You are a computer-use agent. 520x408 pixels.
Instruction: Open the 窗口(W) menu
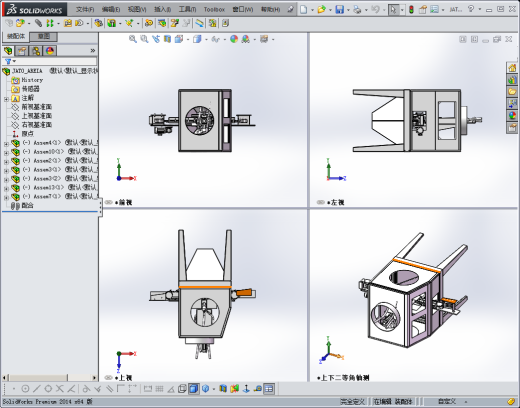pos(243,9)
